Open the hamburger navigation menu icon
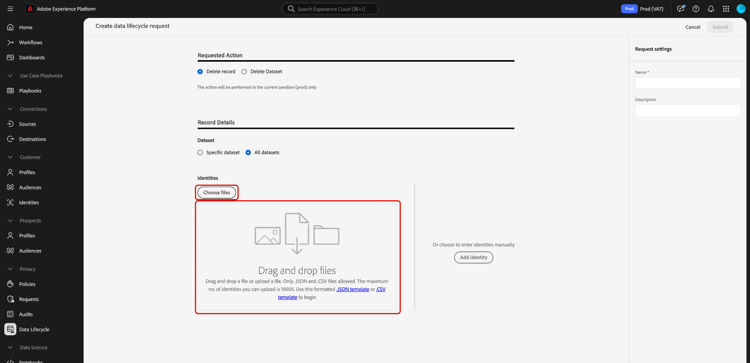The image size is (750, 363). pos(10,9)
